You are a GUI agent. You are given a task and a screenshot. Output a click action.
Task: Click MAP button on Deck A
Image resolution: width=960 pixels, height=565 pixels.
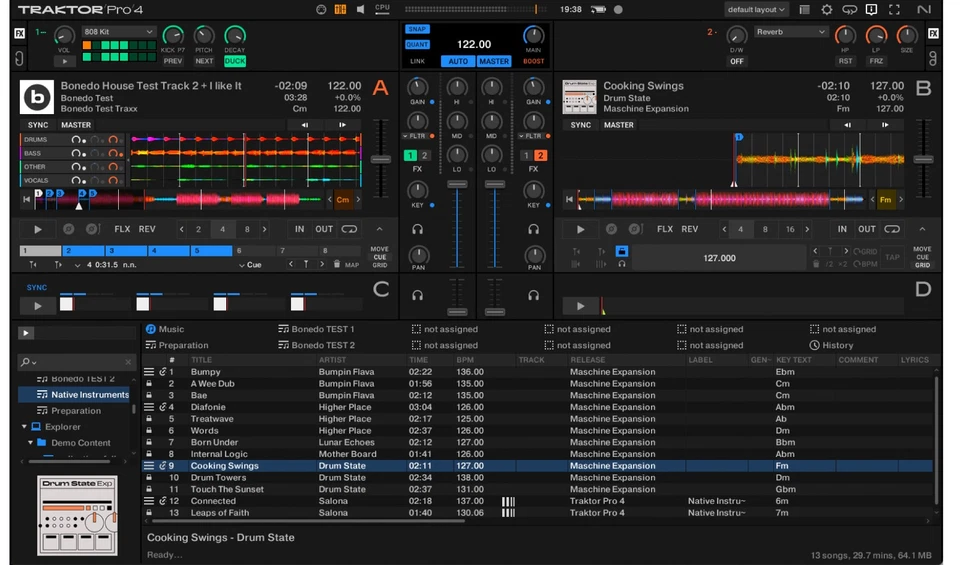(x=352, y=265)
